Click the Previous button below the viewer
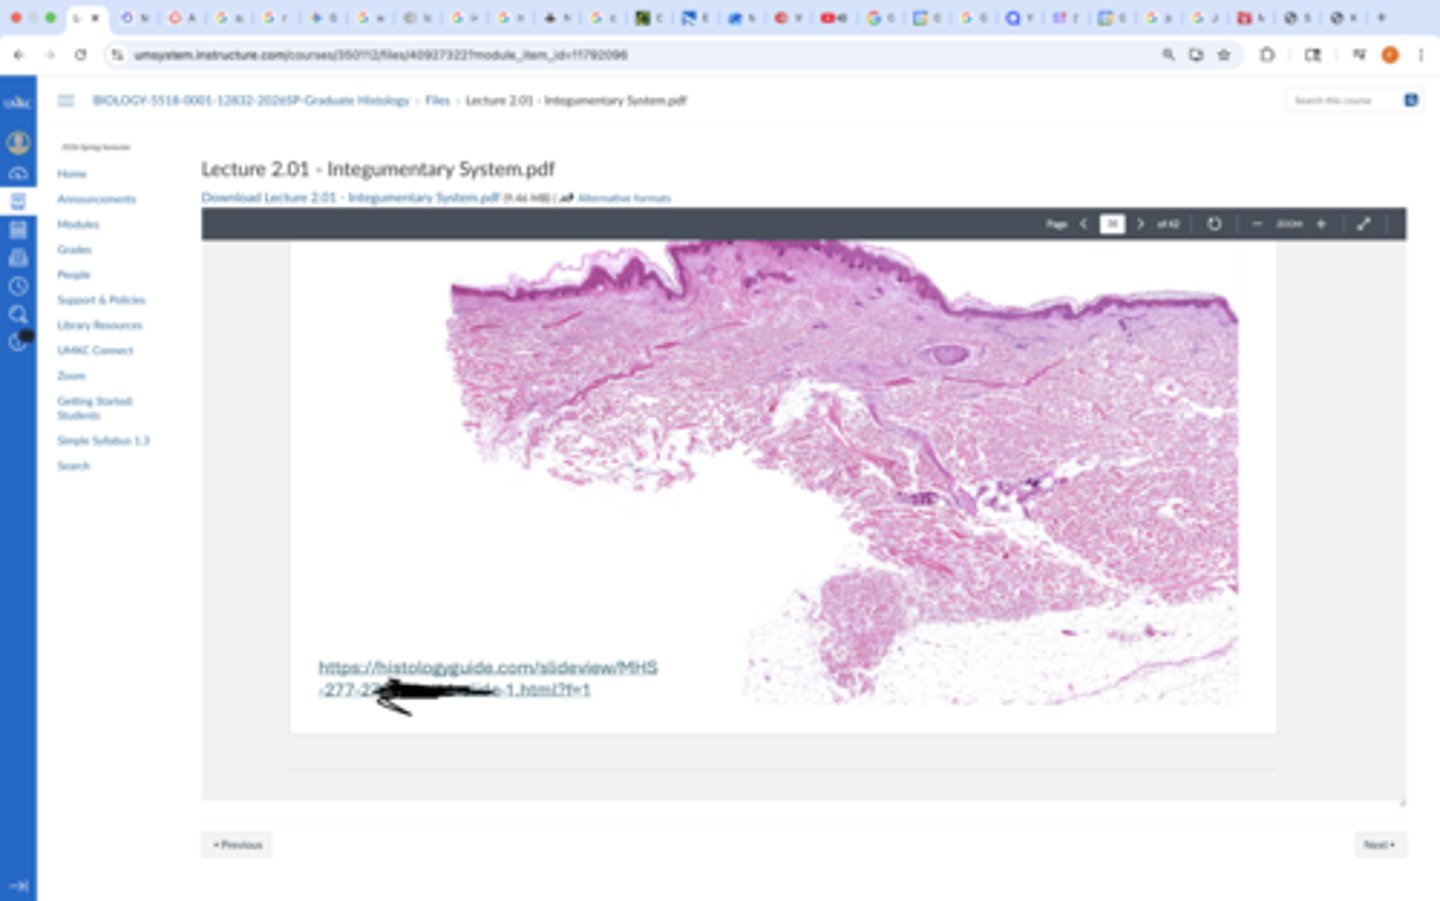 [237, 845]
